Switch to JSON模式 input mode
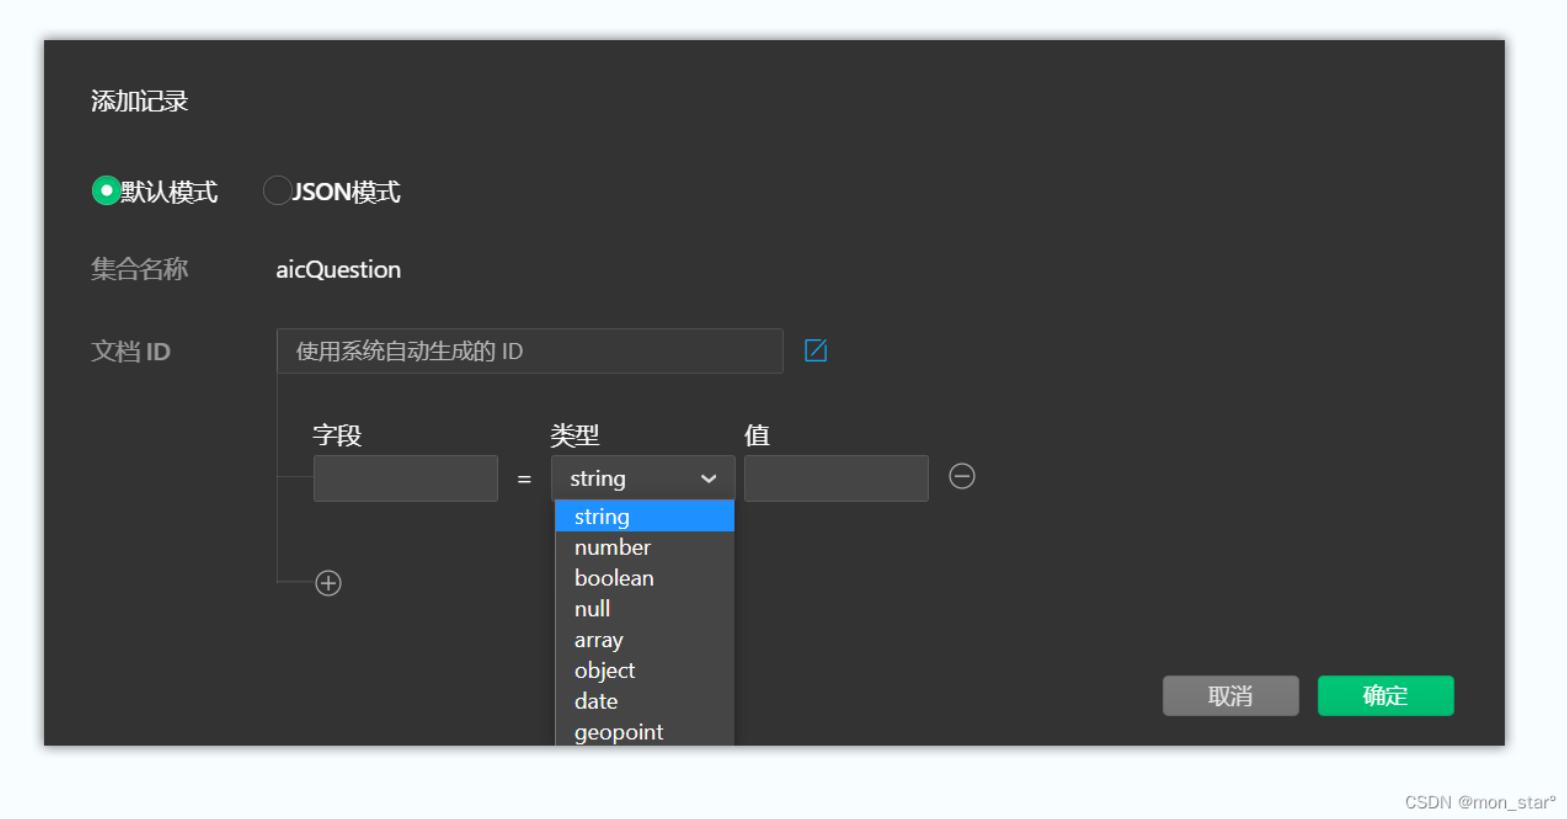 point(277,190)
